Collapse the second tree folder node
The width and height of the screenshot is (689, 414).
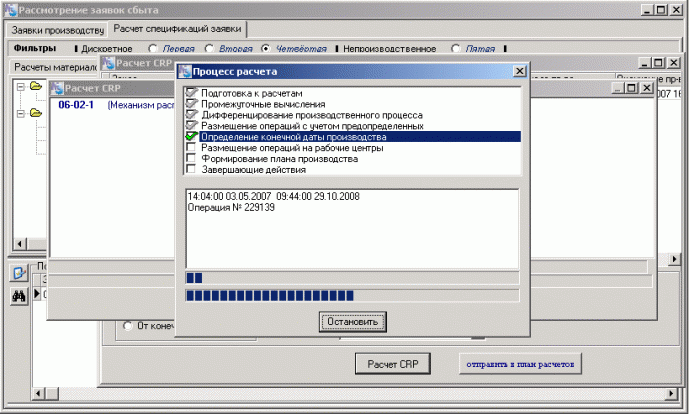20,114
